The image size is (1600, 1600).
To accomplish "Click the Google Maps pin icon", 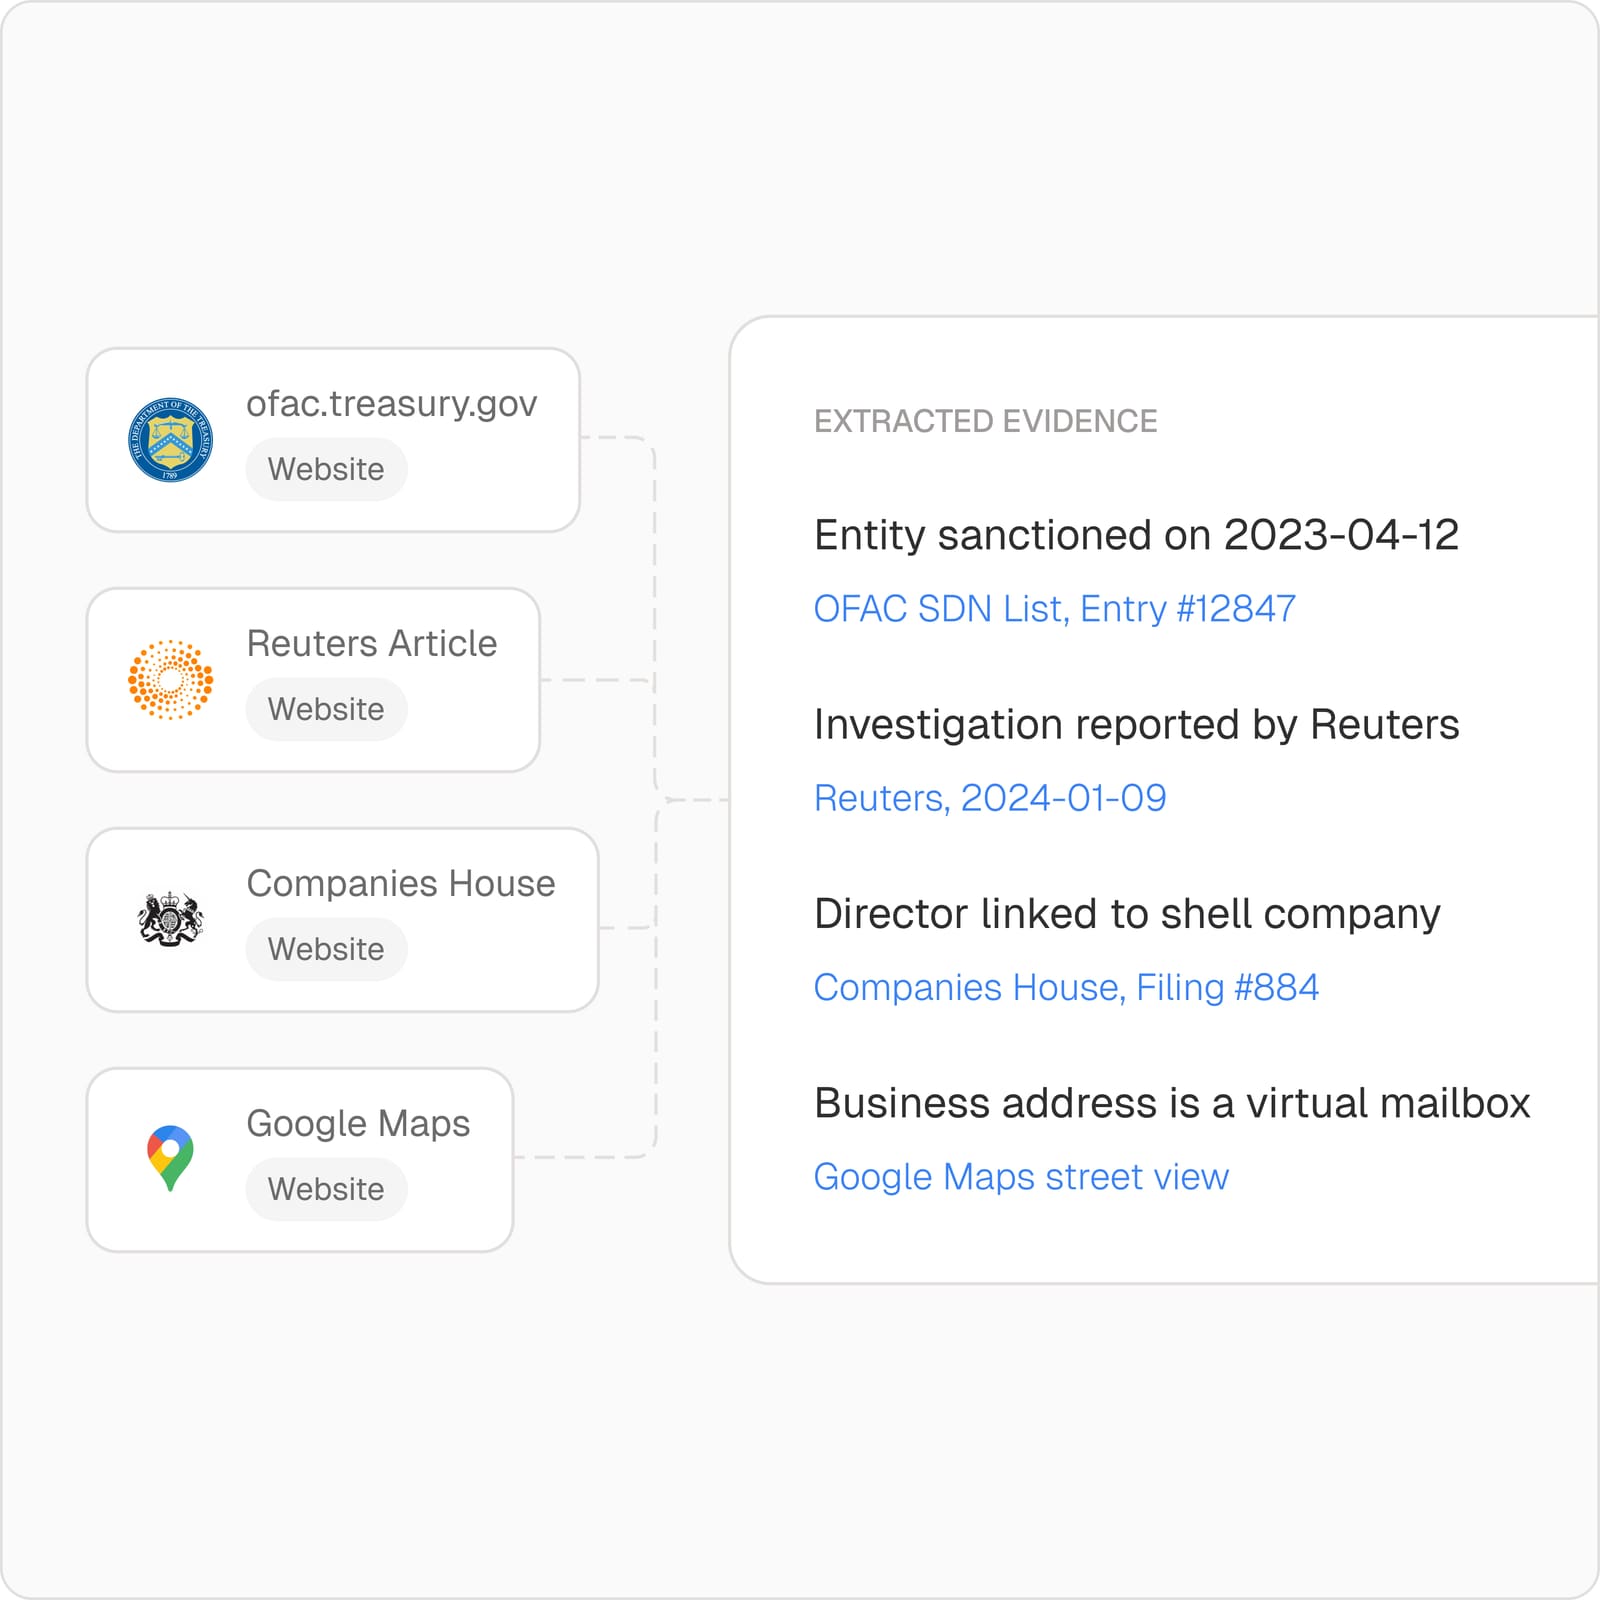I will (x=170, y=1158).
